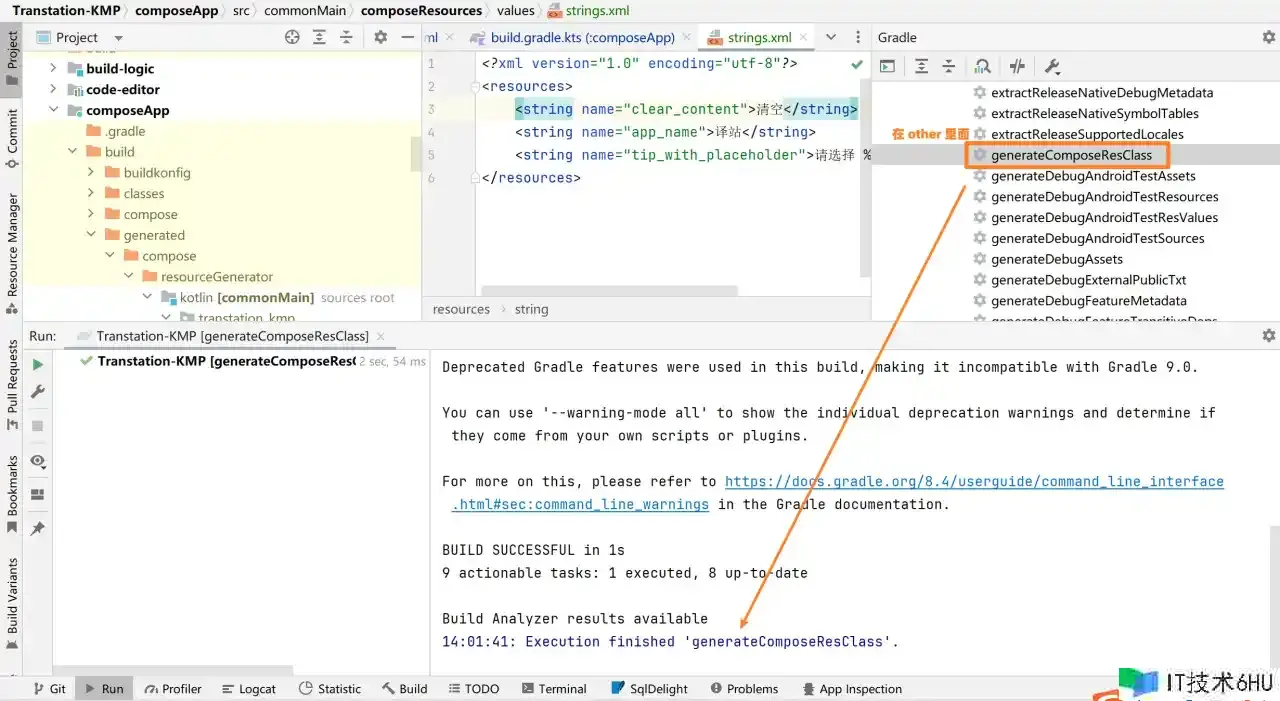Click the Execute Gradle Task icon
Viewport: 1280px width, 701px height.
[x=887, y=66]
